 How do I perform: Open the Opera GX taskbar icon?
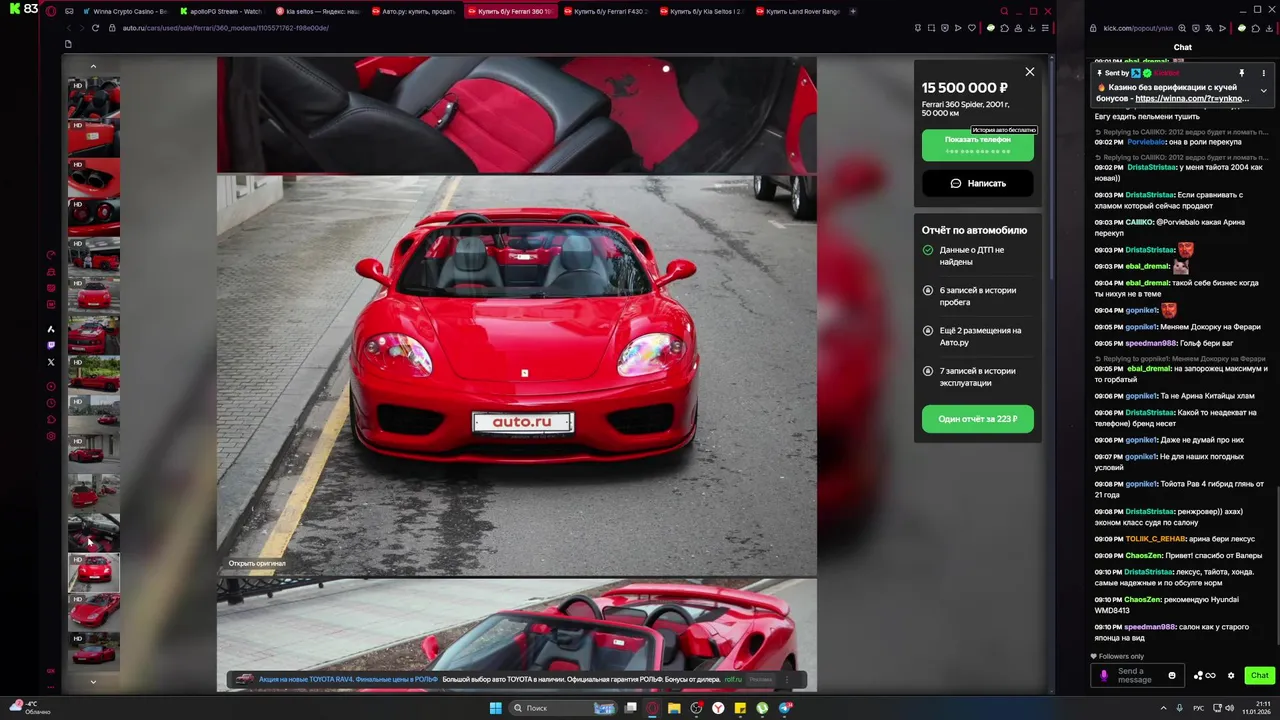[652, 708]
